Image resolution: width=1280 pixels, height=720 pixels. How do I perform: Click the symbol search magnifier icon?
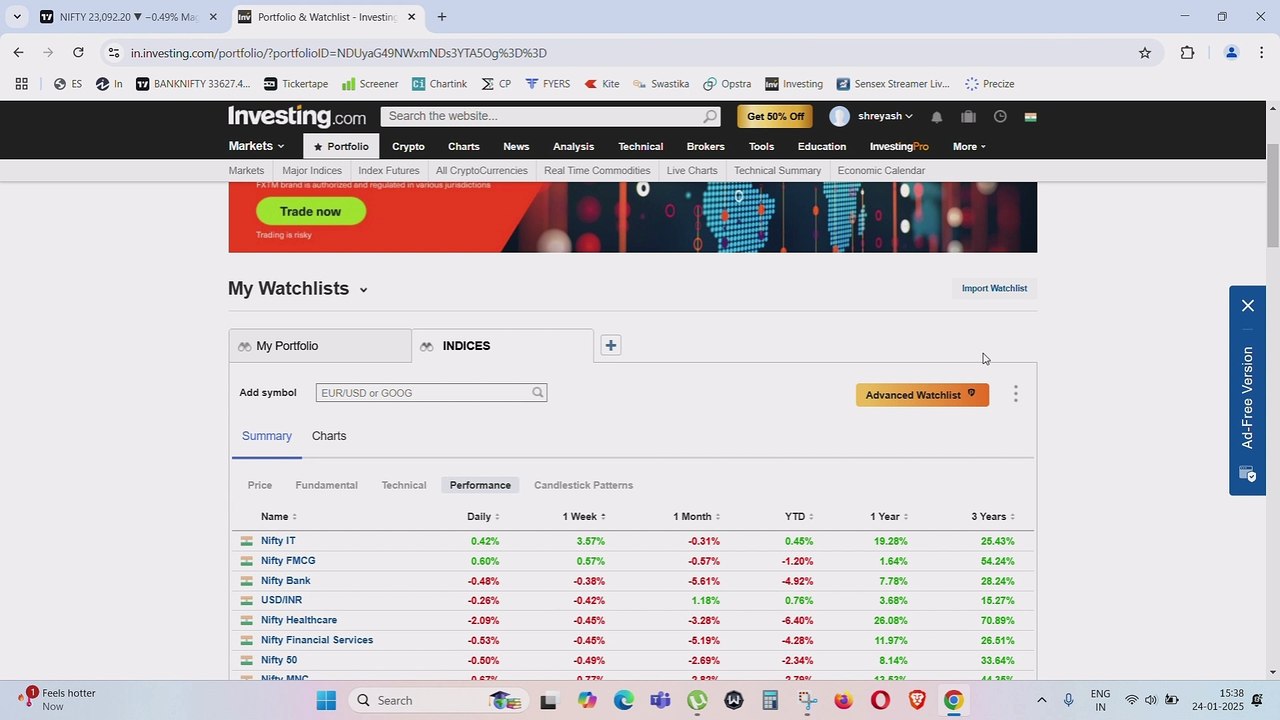[538, 393]
